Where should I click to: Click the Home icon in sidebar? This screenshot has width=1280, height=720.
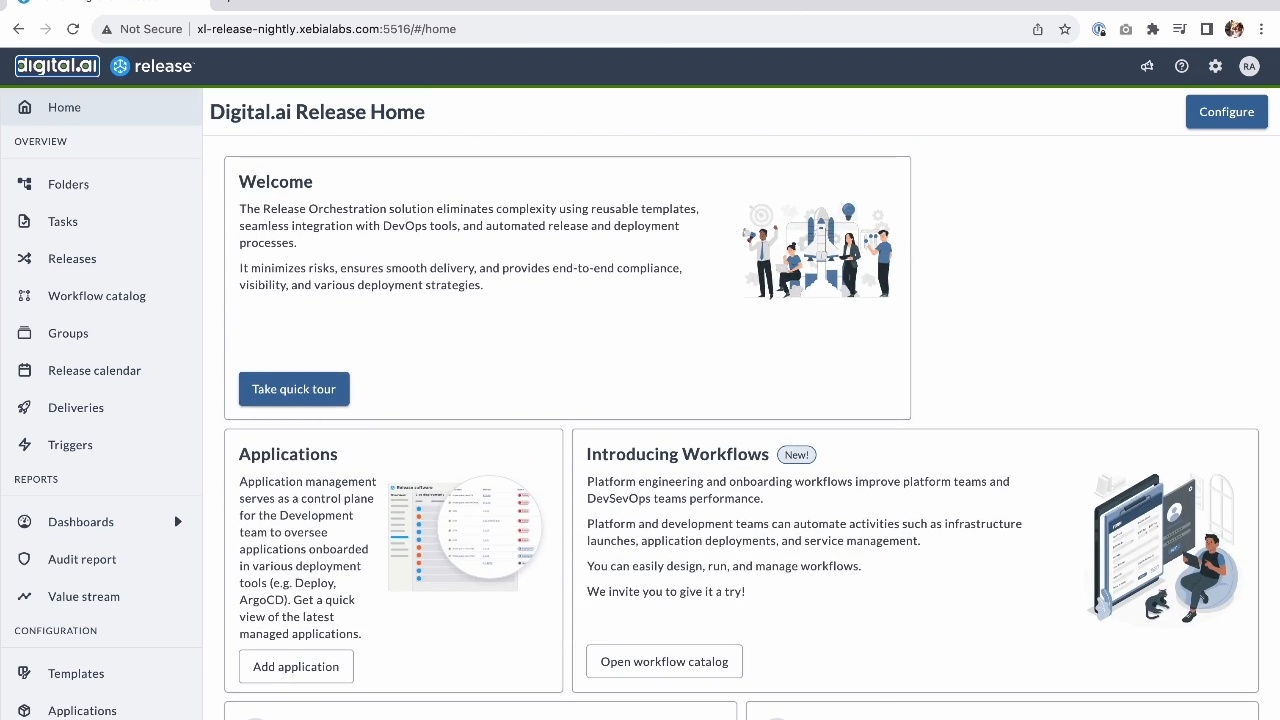(x=25, y=107)
